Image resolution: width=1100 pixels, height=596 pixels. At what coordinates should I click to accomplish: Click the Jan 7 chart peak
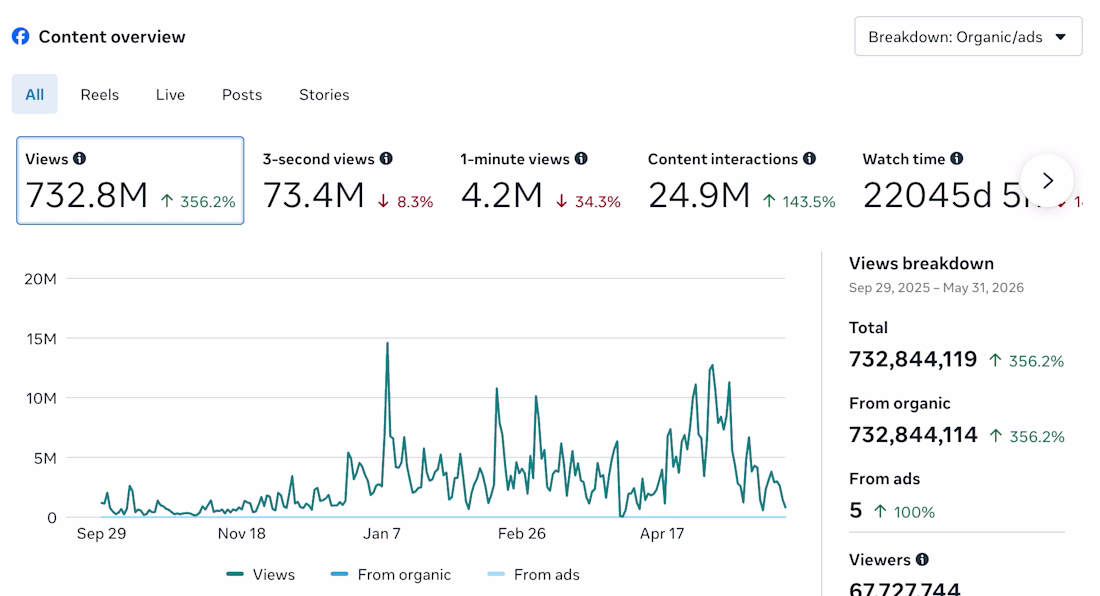coord(387,344)
